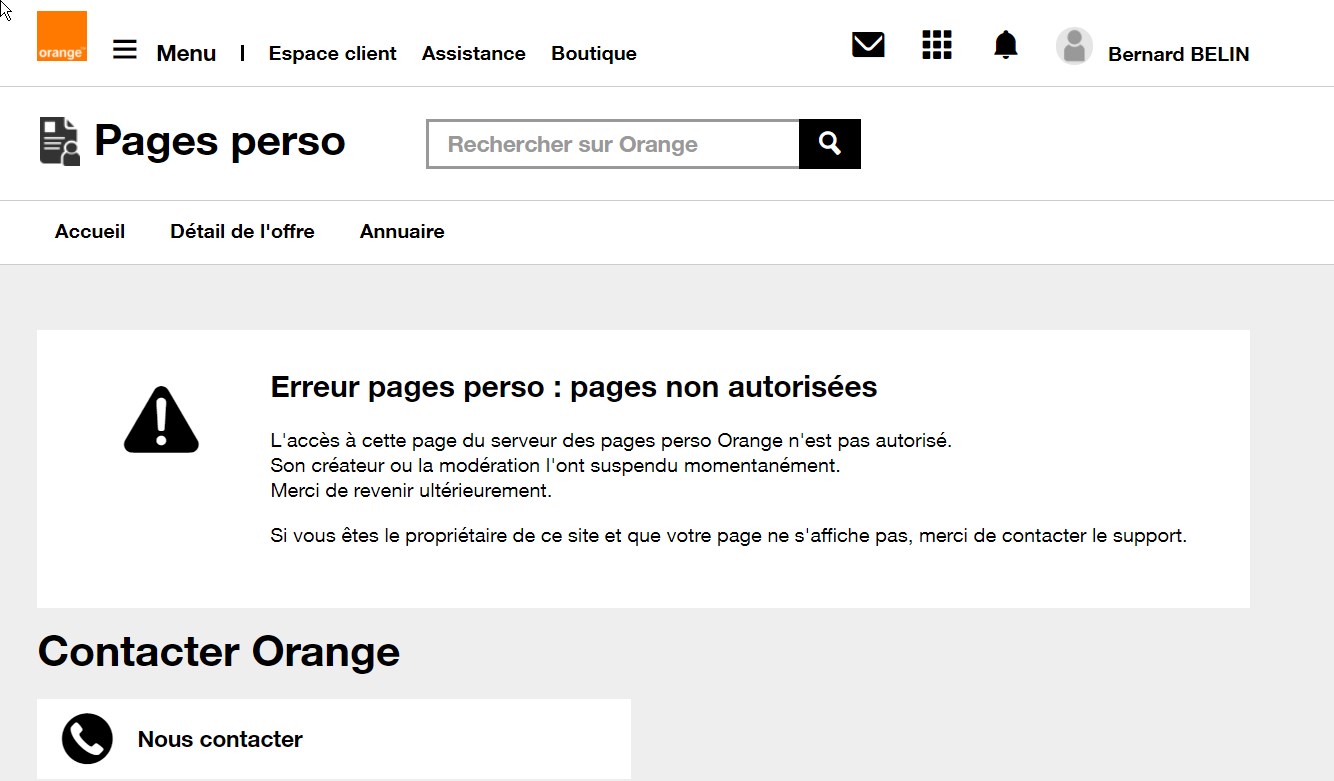Switch to the Accueil tab
The width and height of the screenshot is (1334, 781).
(90, 231)
